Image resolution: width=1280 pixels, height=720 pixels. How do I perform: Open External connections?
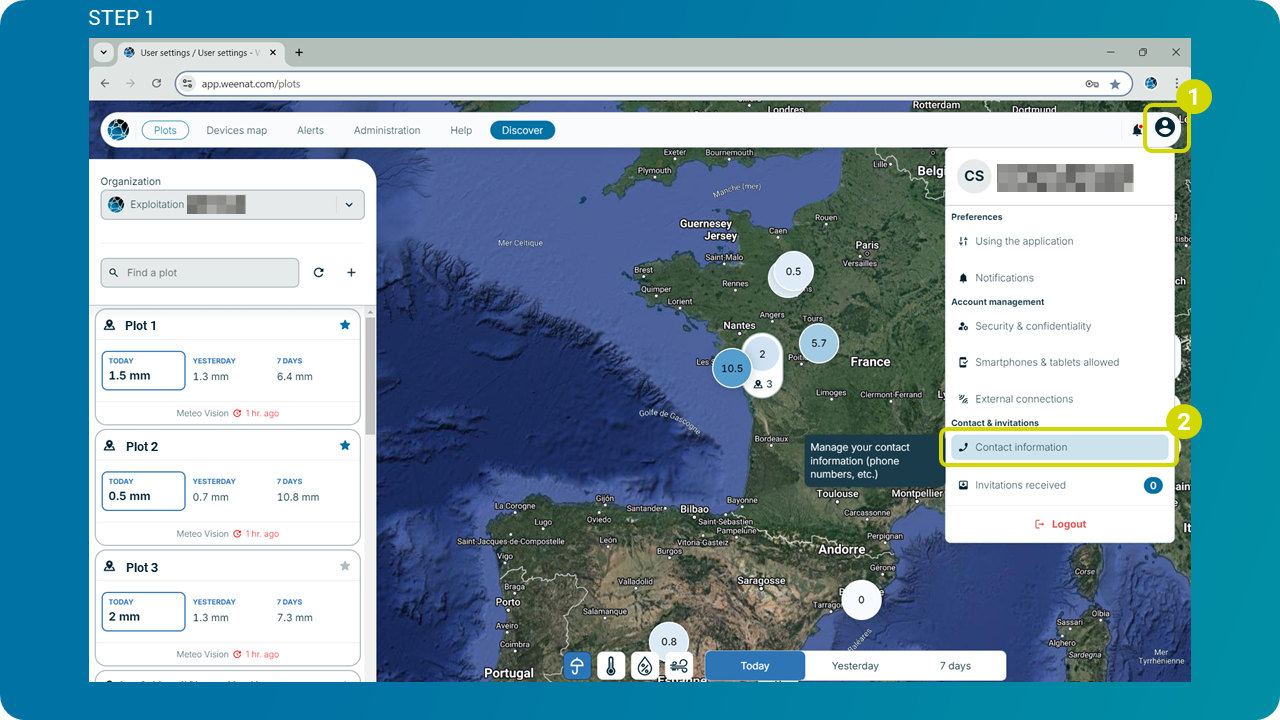click(x=1059, y=399)
